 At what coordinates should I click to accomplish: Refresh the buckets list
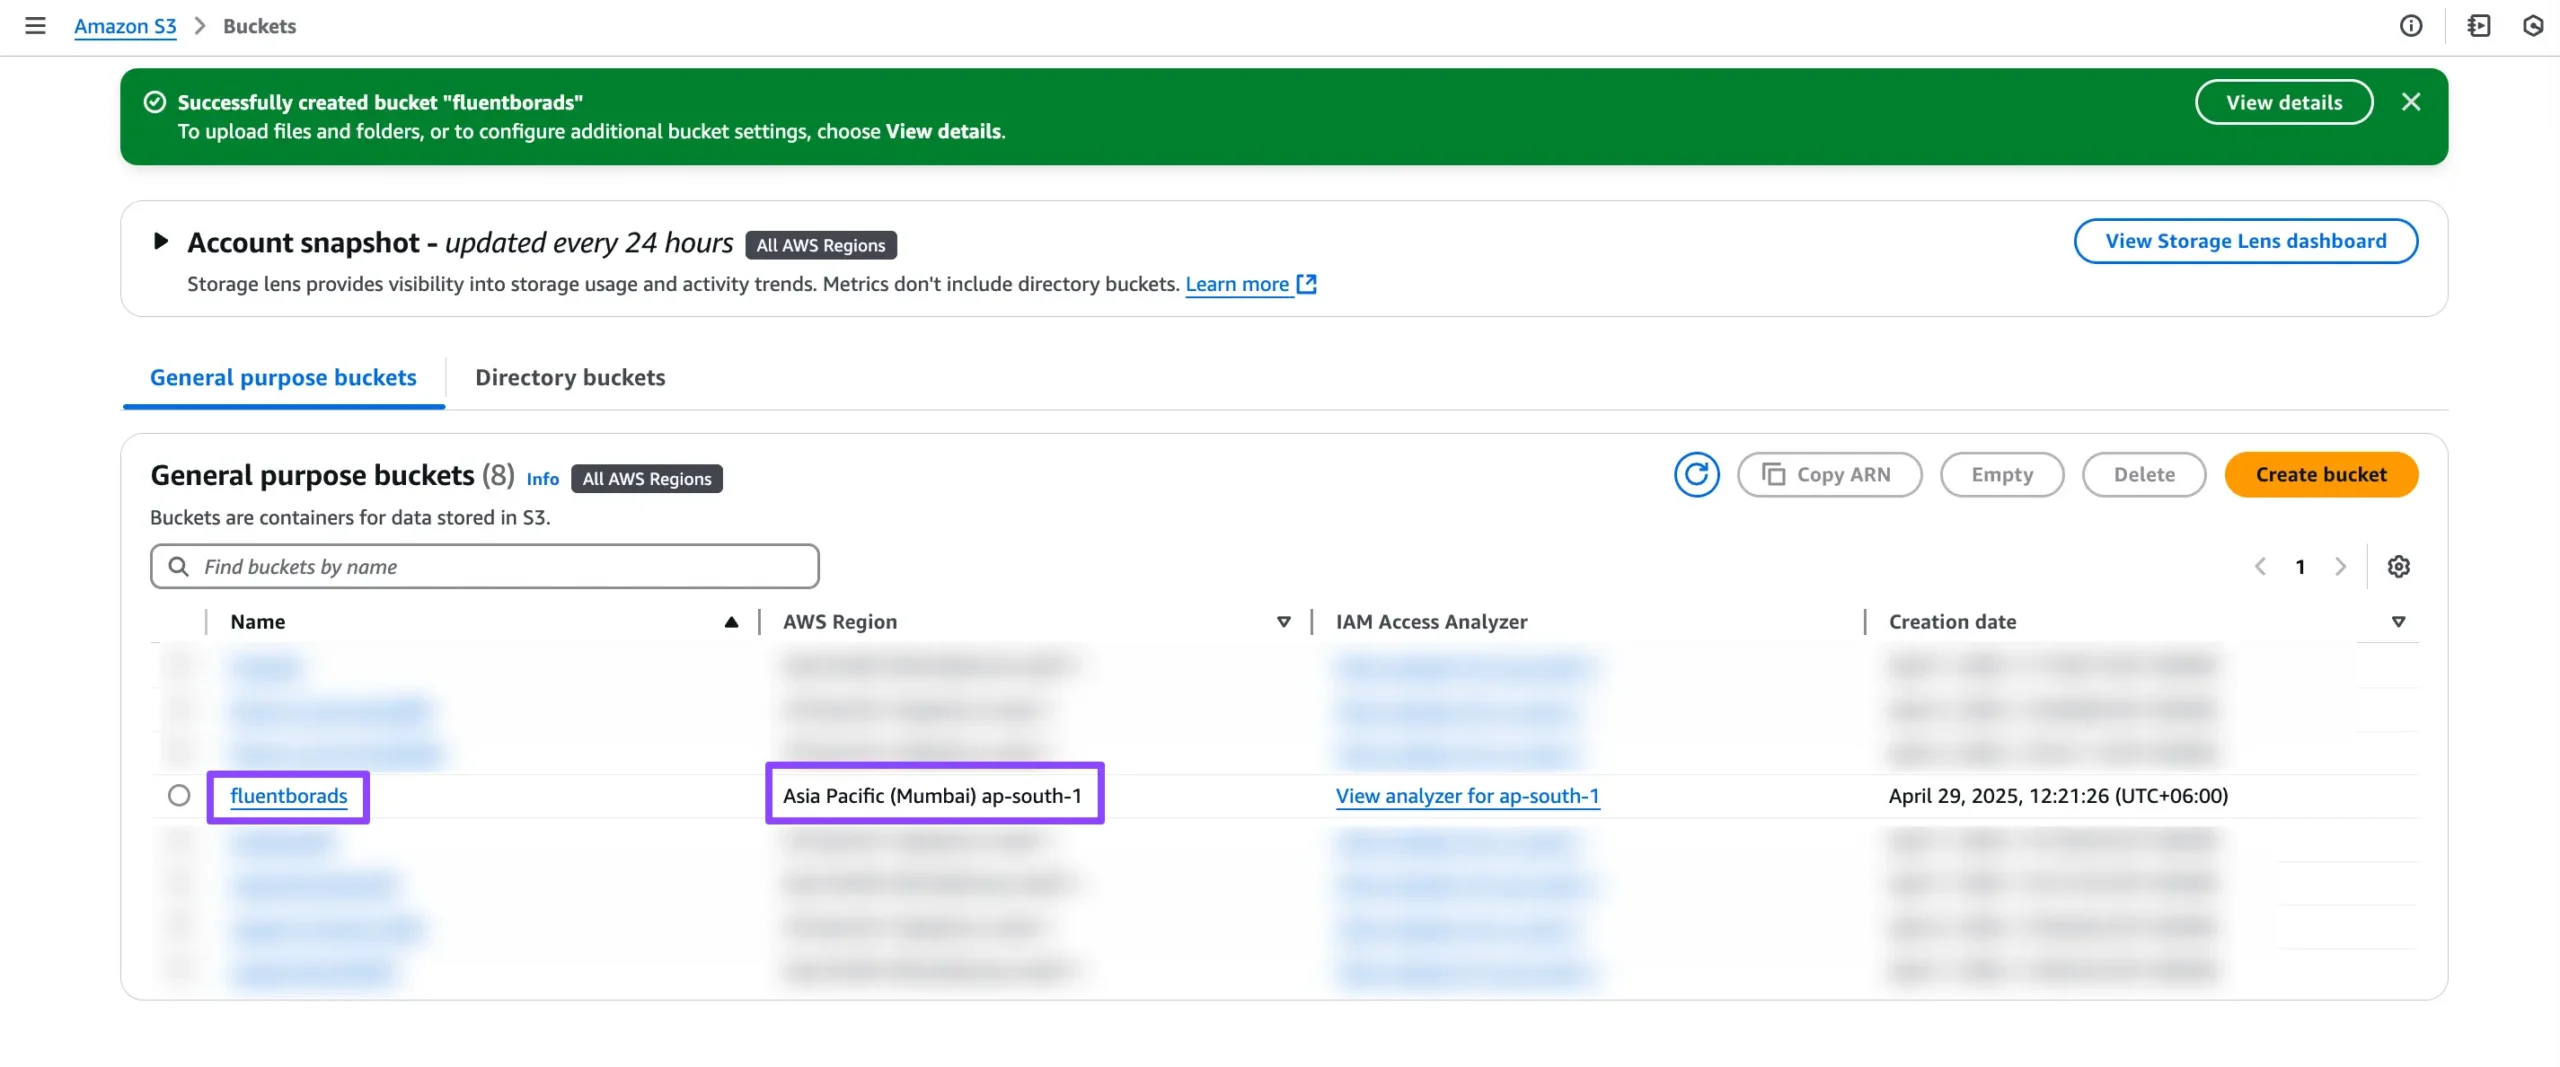(1697, 474)
